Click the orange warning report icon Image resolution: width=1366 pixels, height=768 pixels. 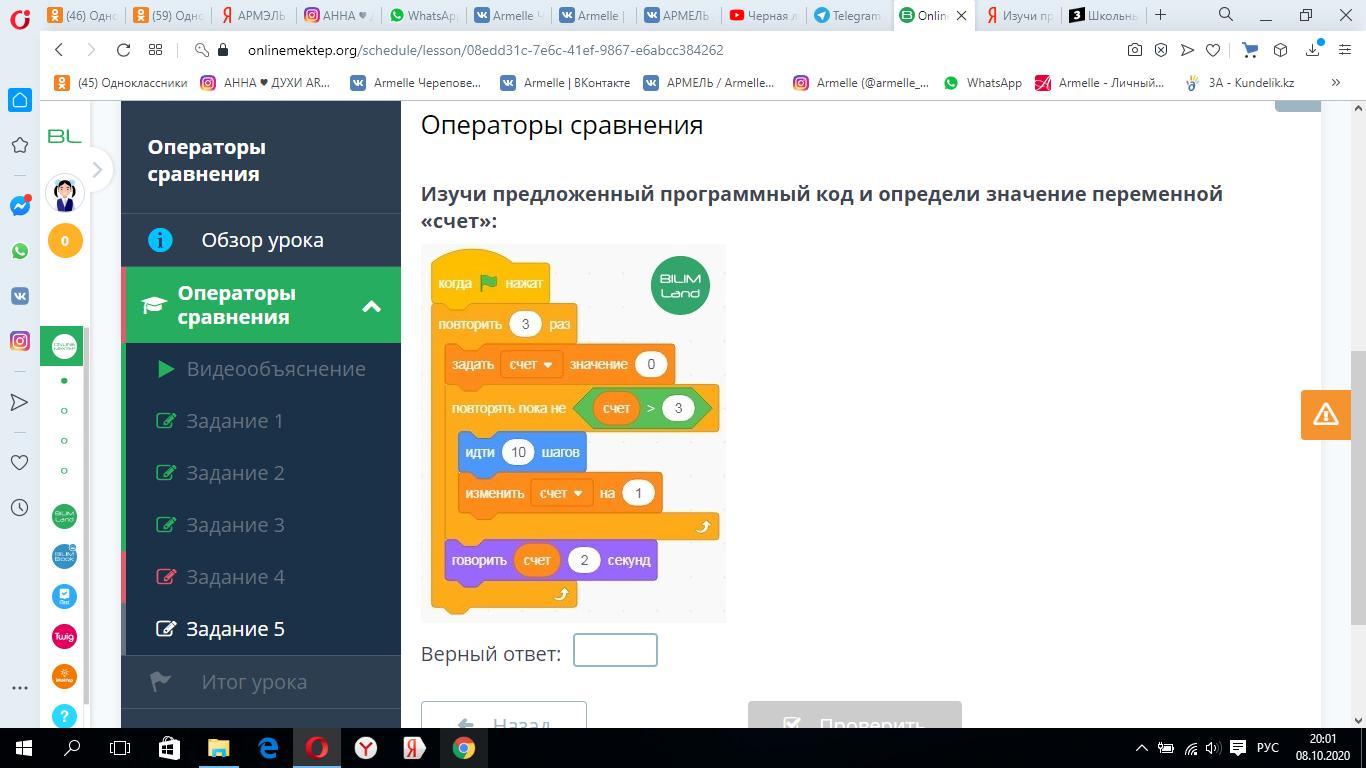click(1325, 414)
